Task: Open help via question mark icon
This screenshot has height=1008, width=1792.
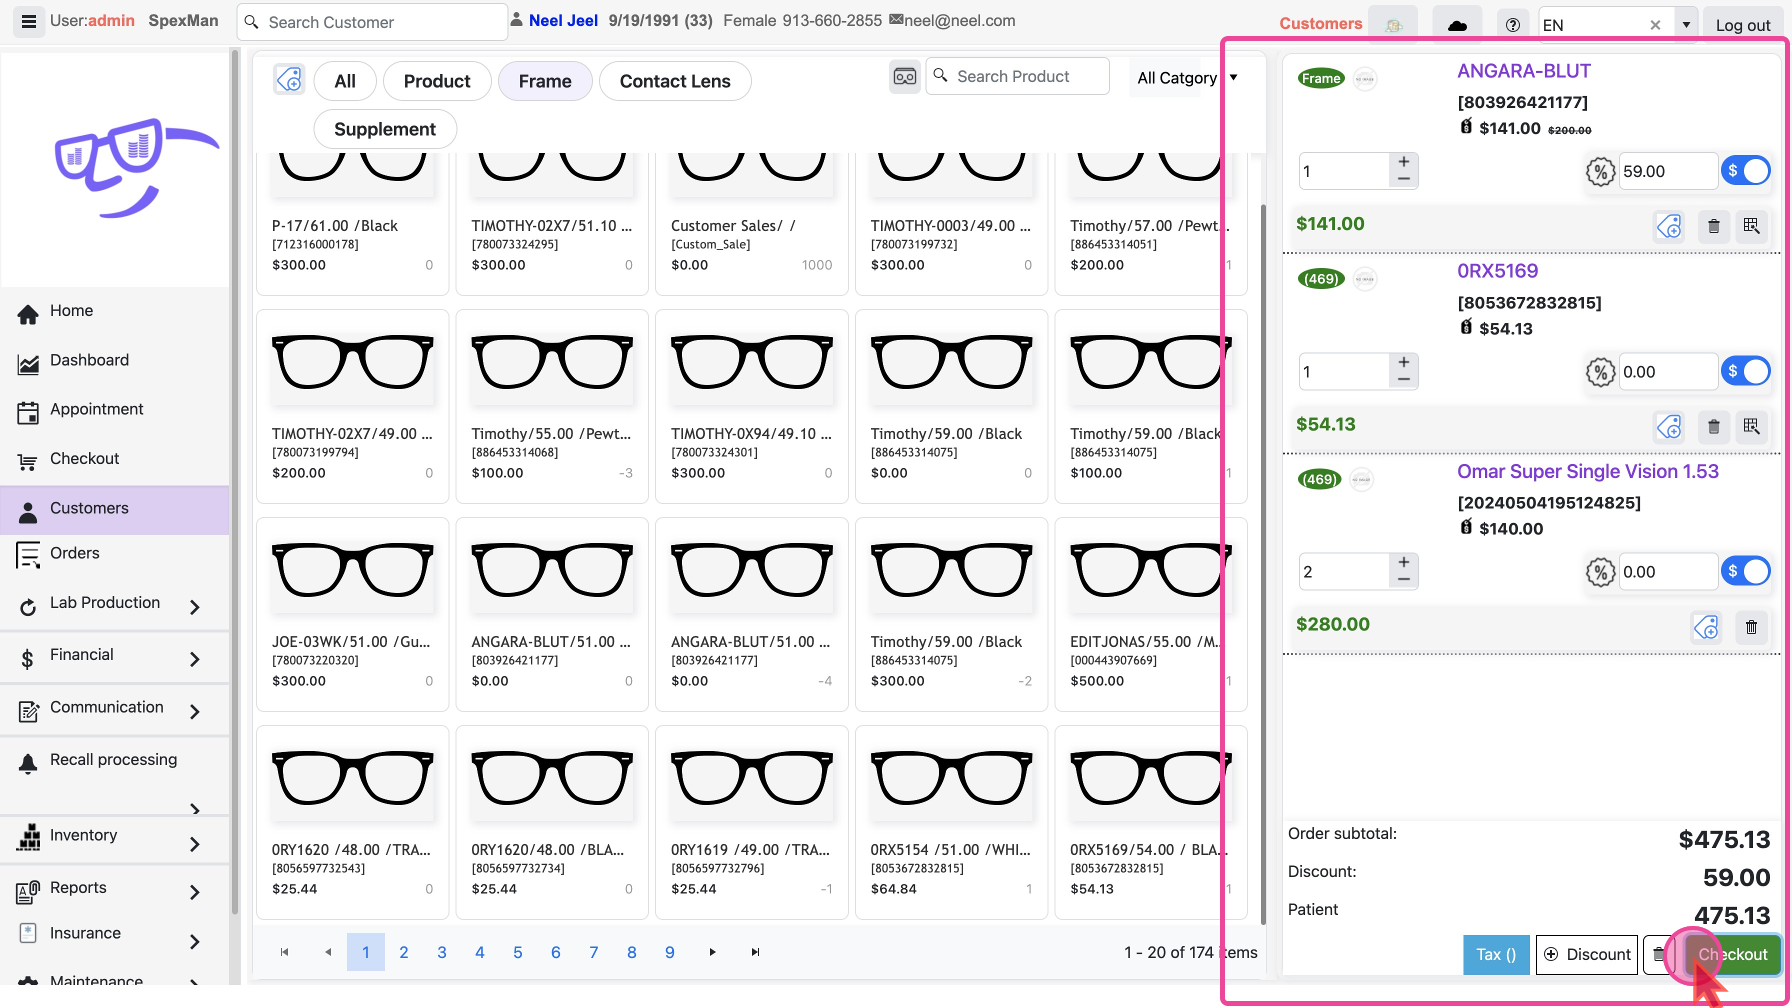Action: 1512,25
